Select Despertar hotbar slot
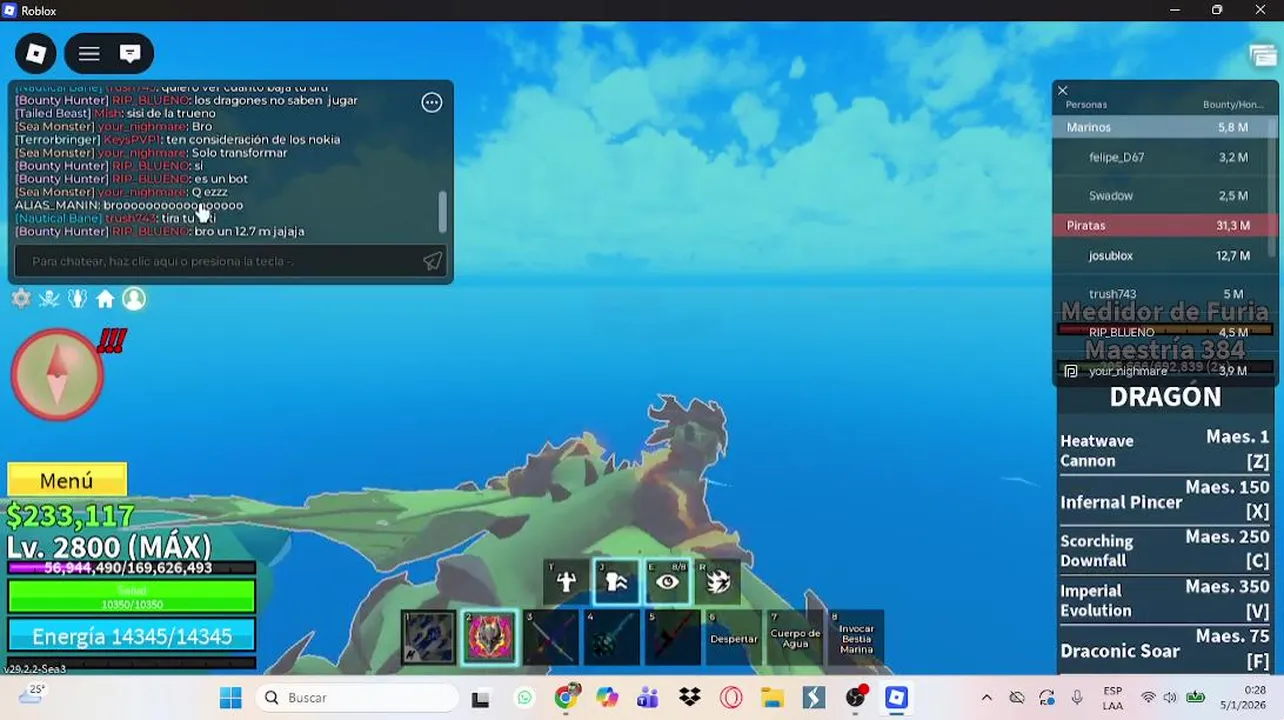This screenshot has width=1284, height=720. tap(734, 637)
